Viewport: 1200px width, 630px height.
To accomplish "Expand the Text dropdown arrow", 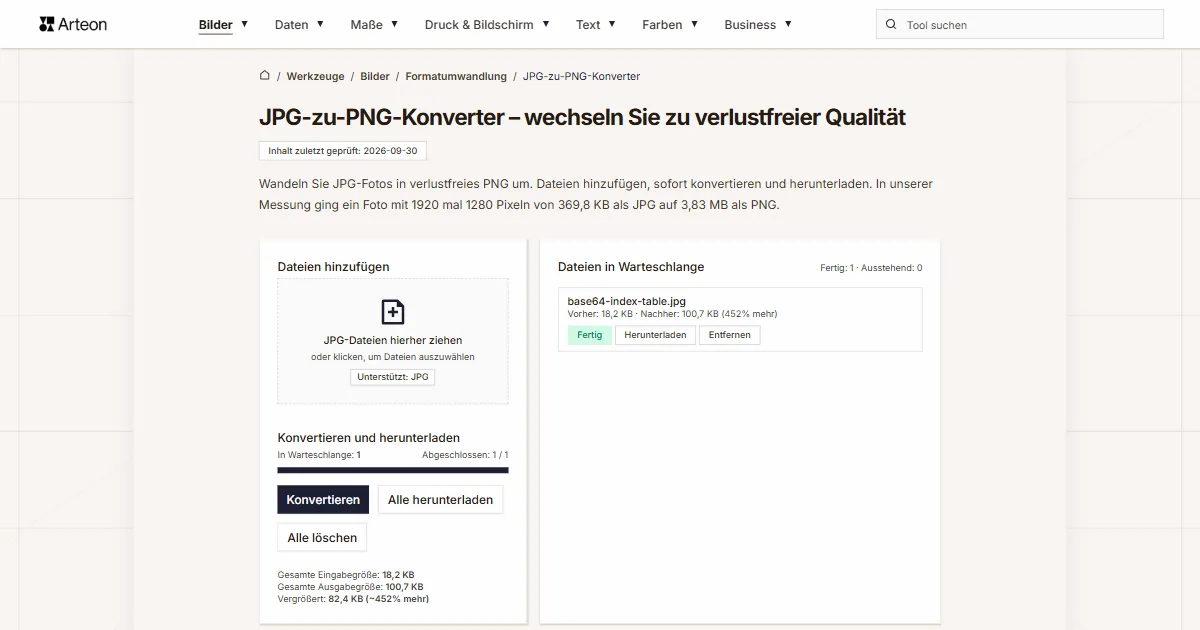I will click(x=612, y=24).
